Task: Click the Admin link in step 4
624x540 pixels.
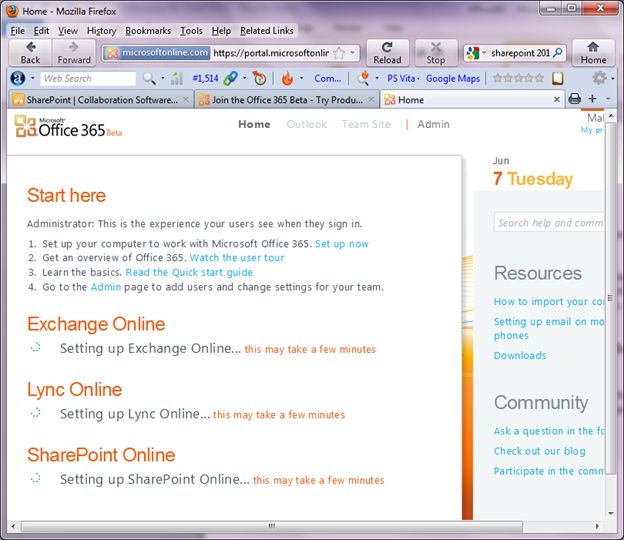Action: click(106, 287)
